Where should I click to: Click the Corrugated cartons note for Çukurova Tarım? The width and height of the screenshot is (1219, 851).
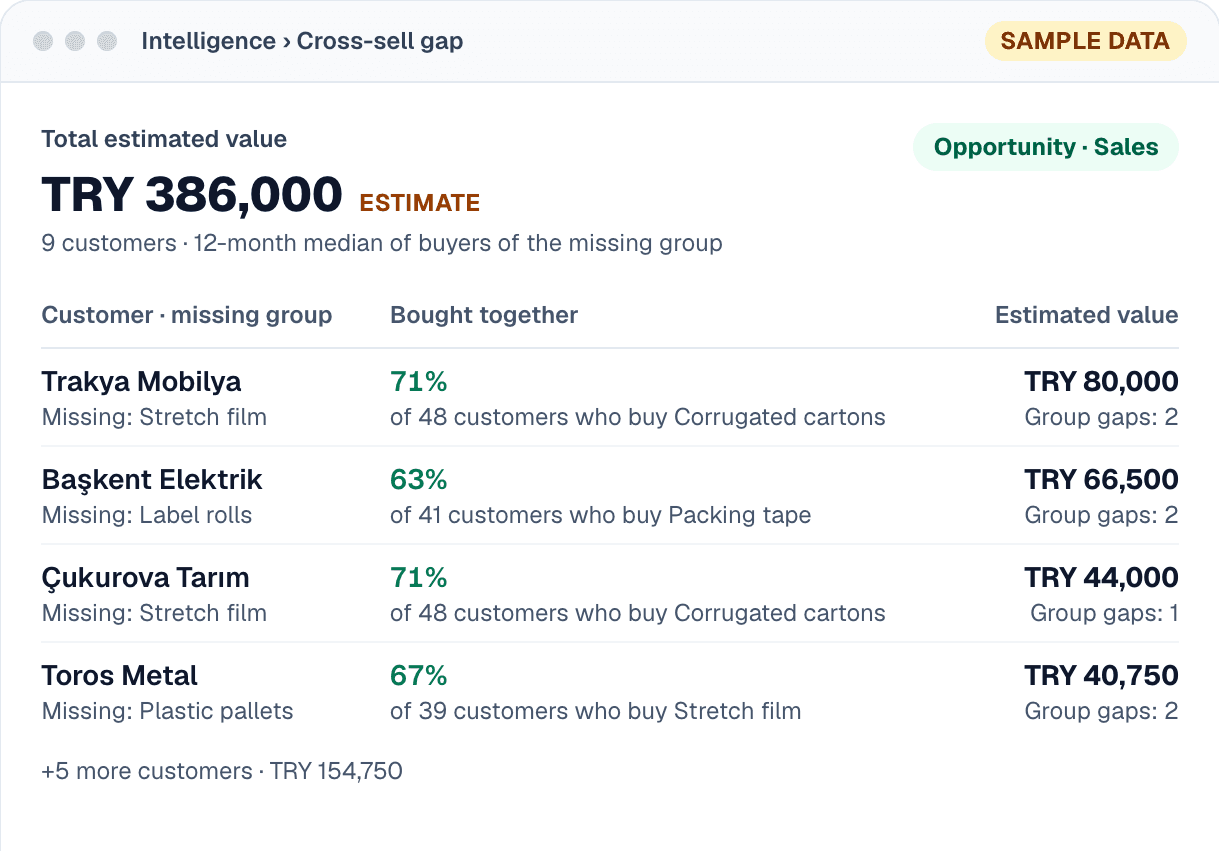[638, 613]
